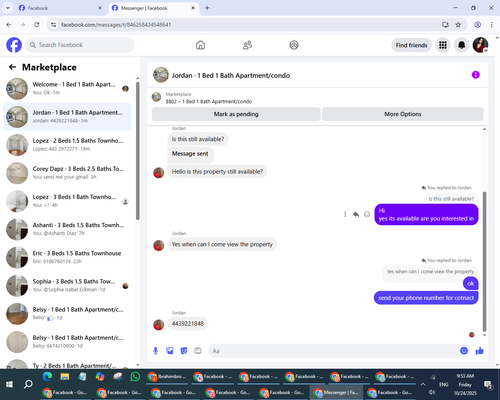Click the 'send your phone number for cotnact' bubble

point(426,298)
